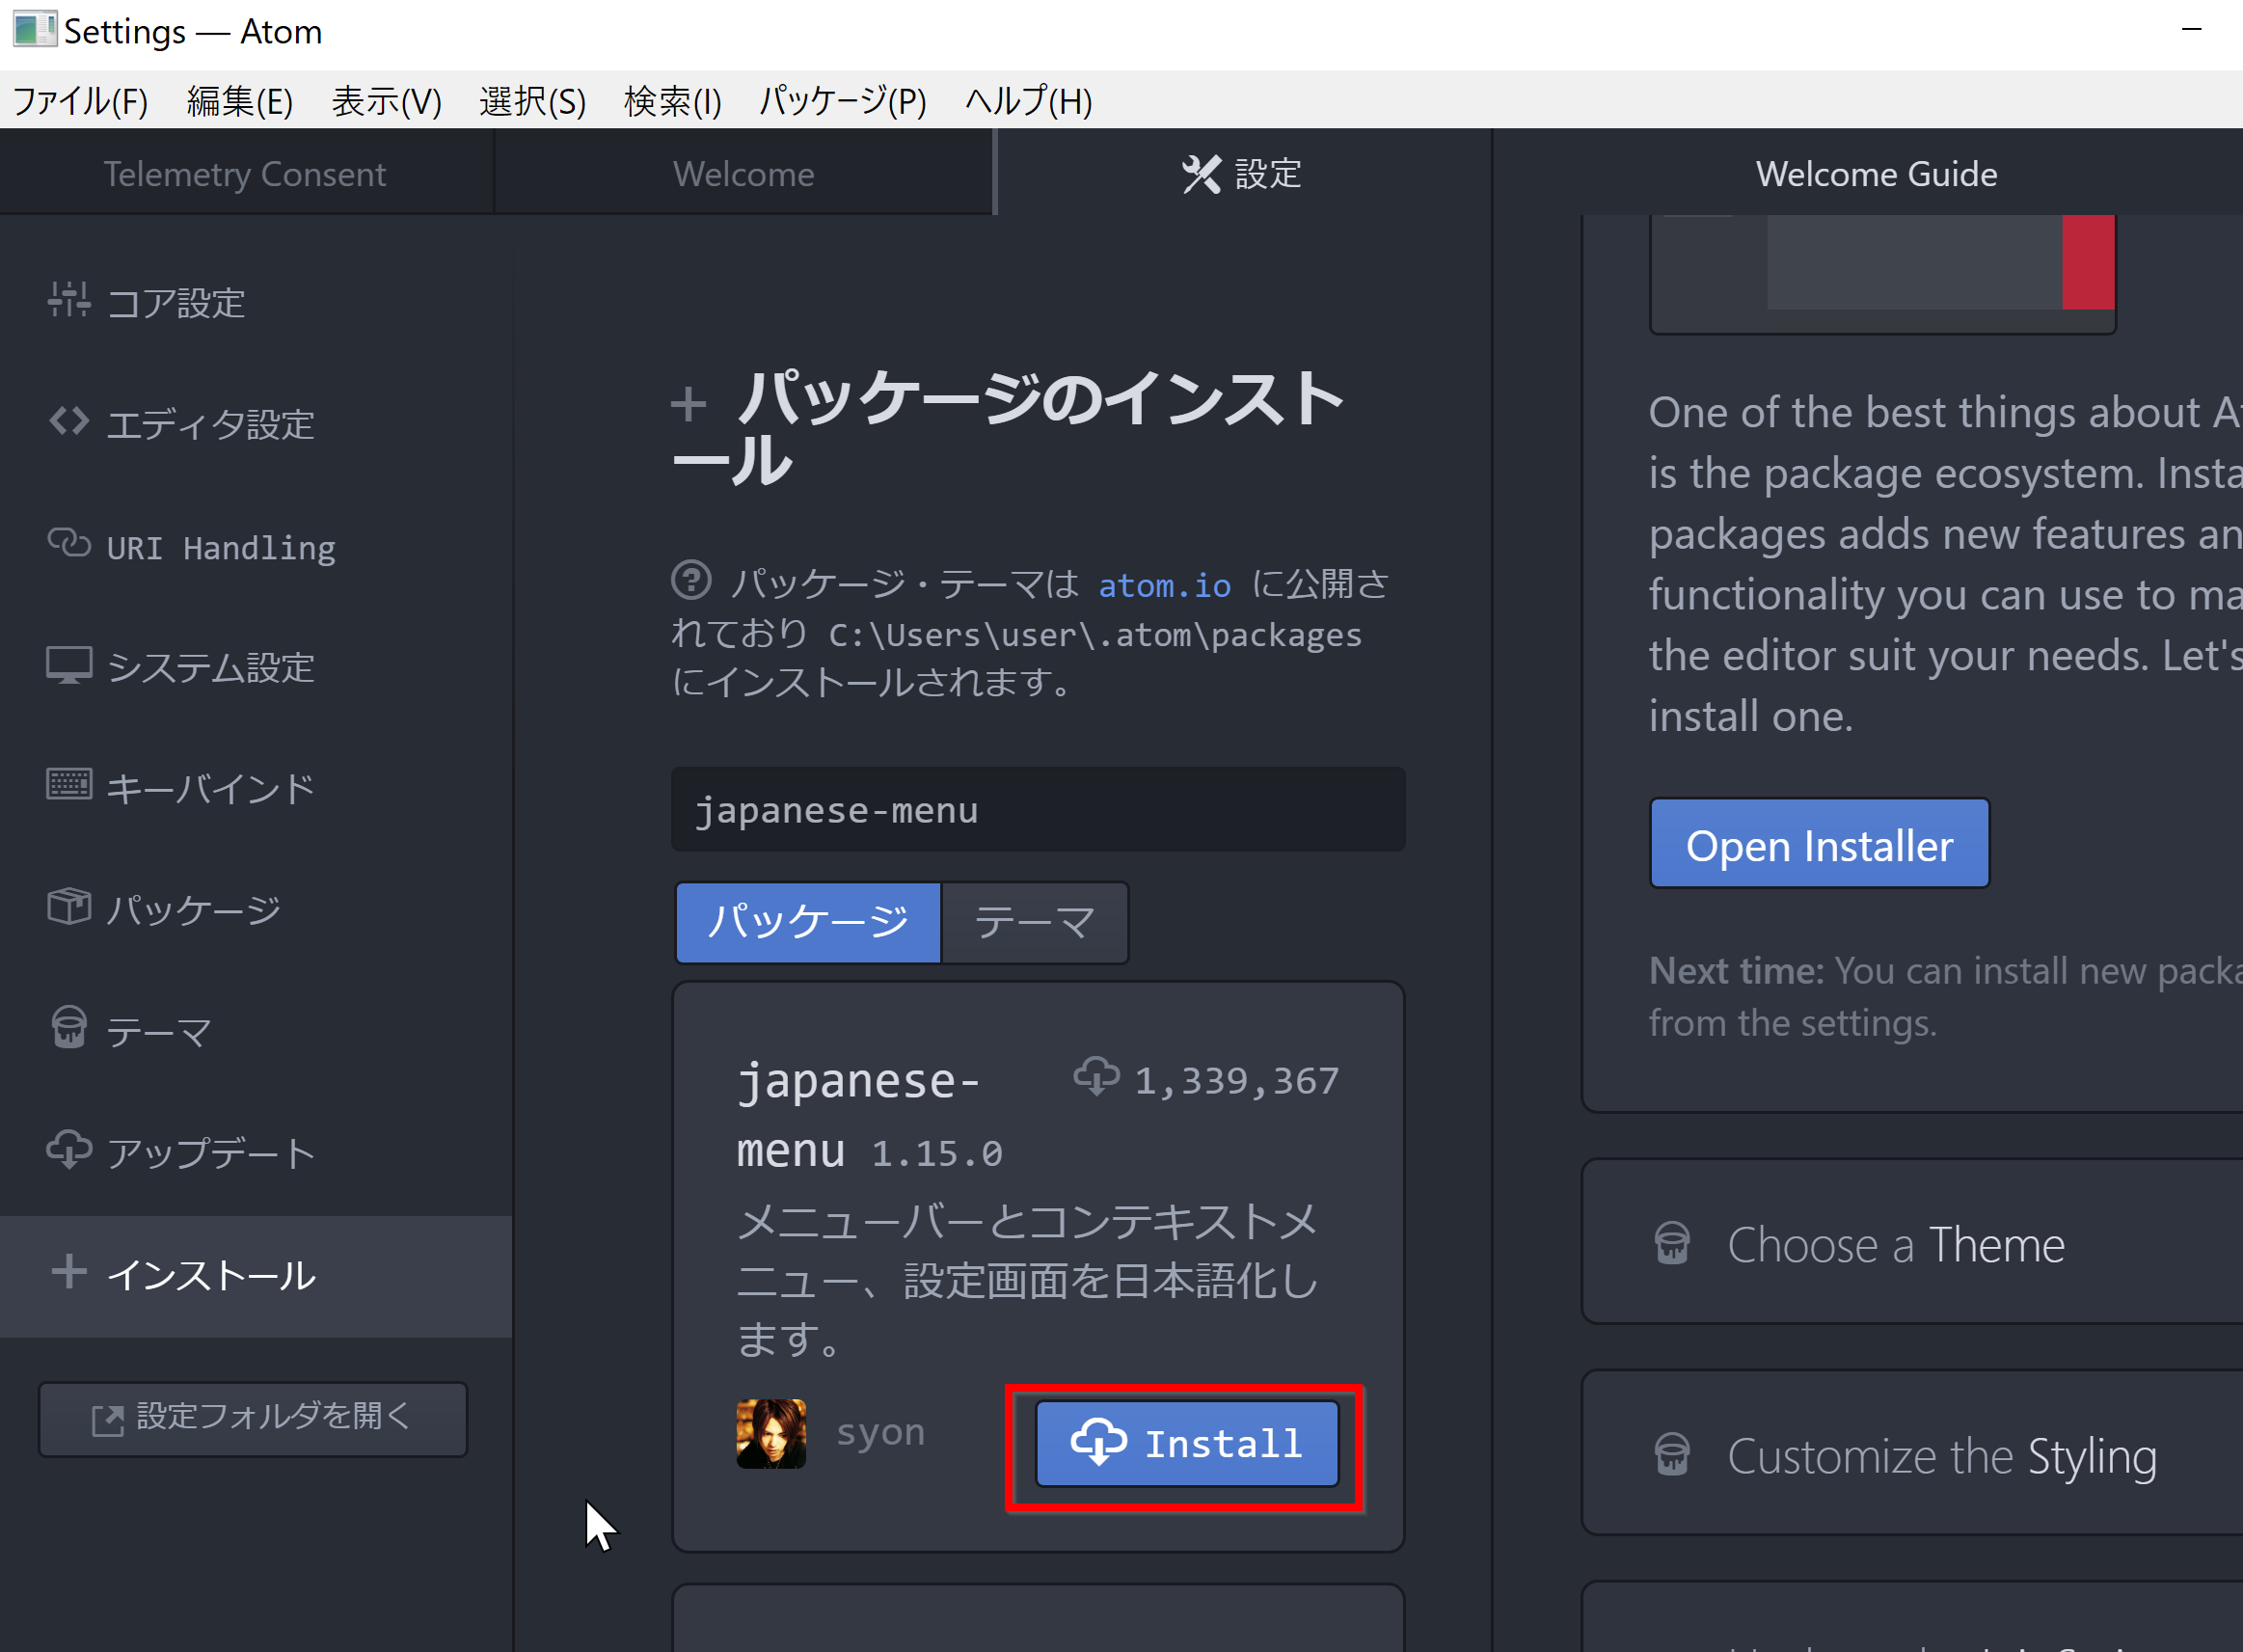Select the 設定 tab
Screen dimensions: 2243x1652
coord(1243,173)
